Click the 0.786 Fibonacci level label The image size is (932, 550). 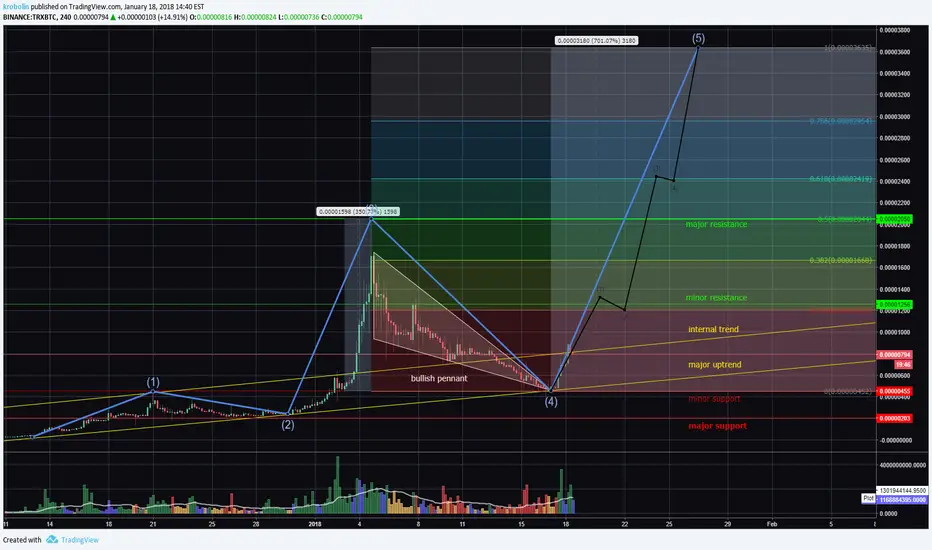point(840,121)
